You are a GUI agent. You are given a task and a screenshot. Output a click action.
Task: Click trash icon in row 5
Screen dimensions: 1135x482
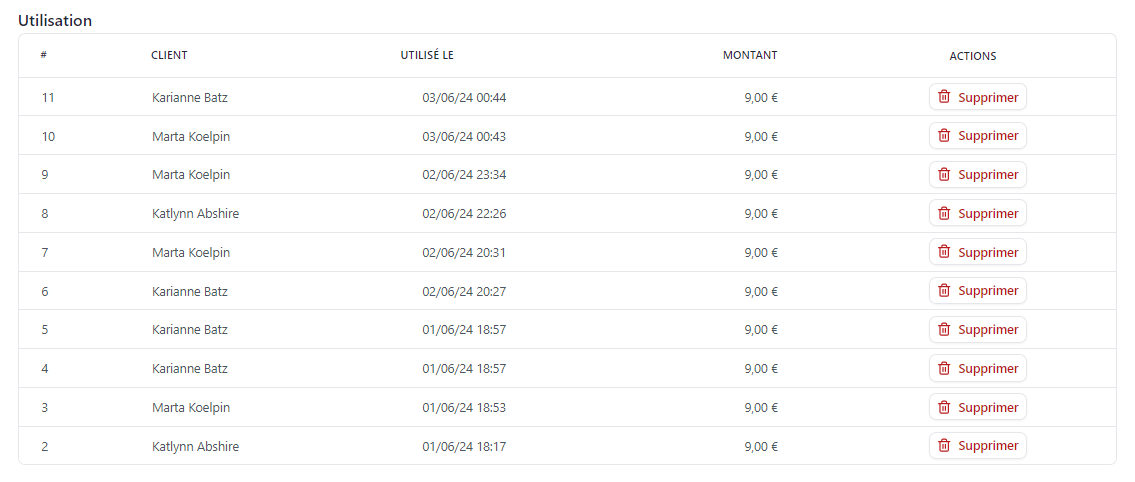tap(944, 330)
